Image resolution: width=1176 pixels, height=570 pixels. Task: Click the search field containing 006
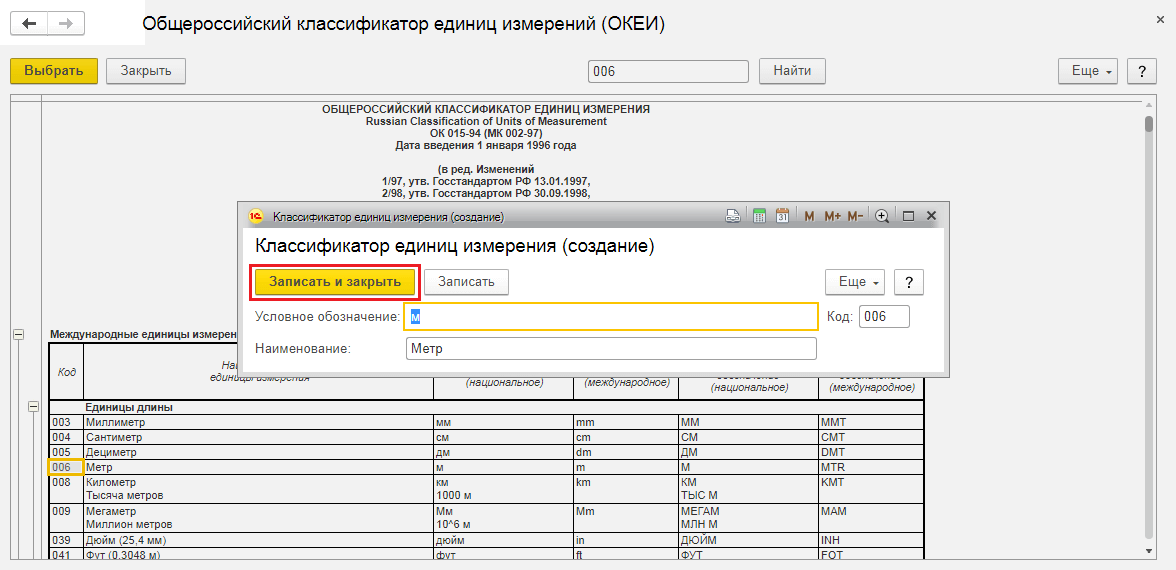point(668,71)
